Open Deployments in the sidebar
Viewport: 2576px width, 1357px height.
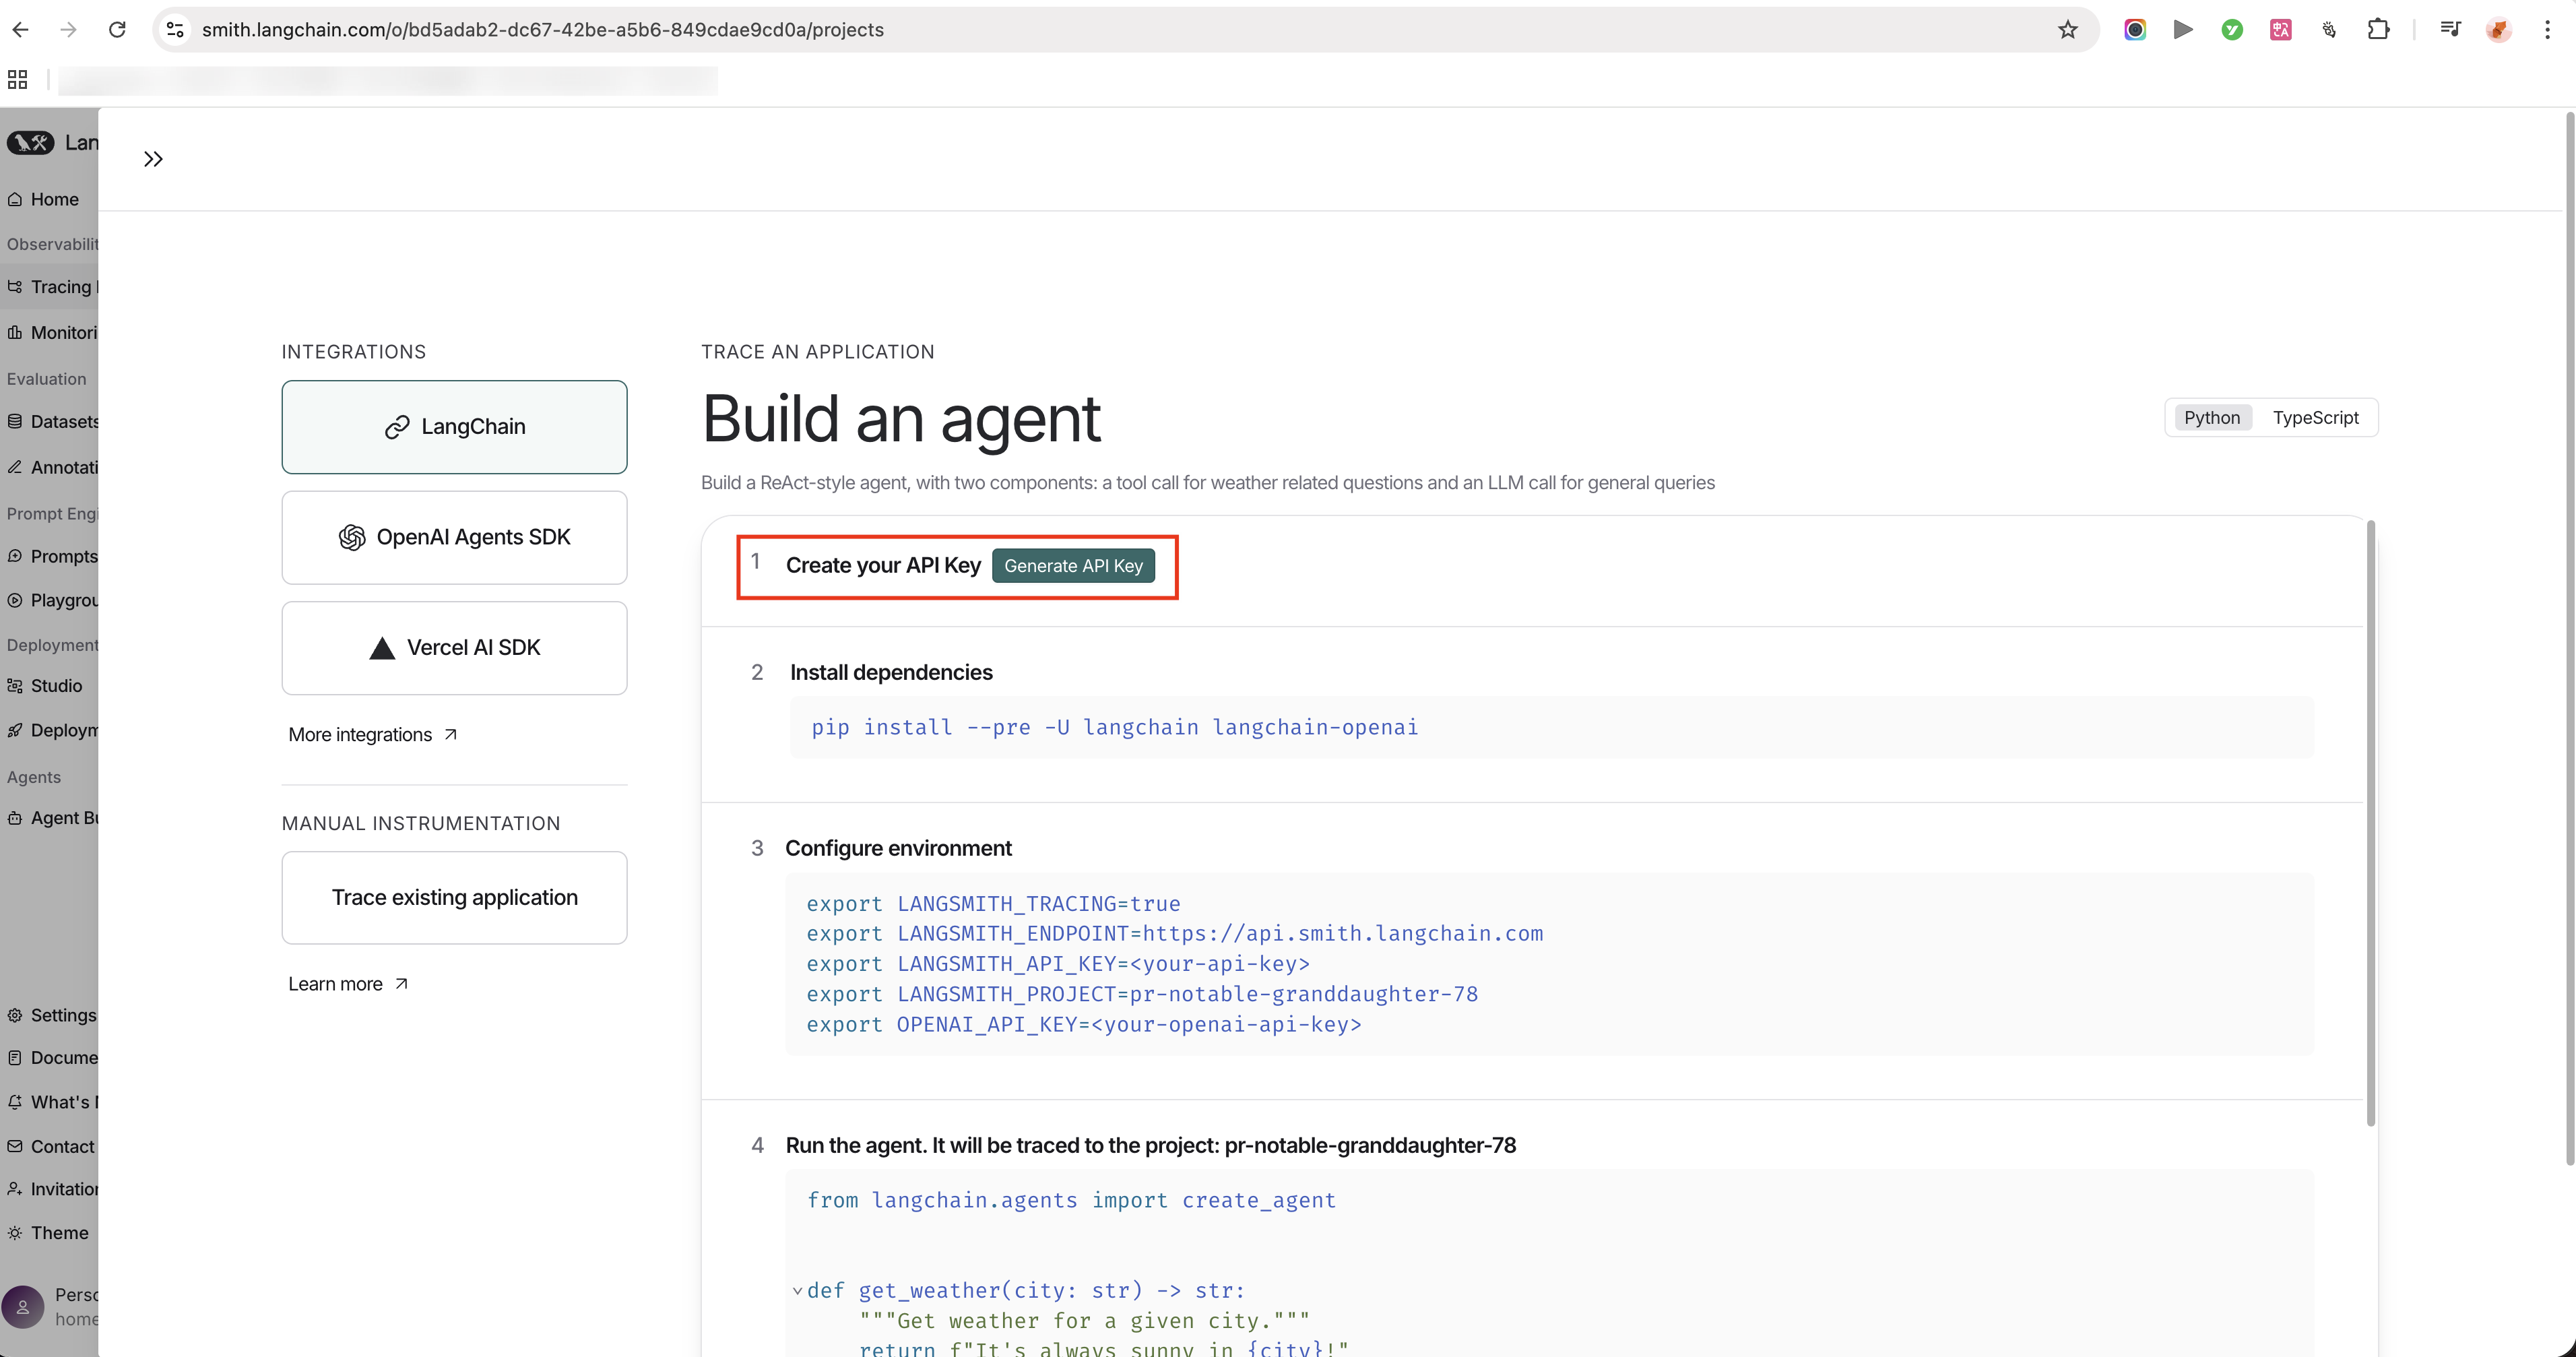click(49, 730)
